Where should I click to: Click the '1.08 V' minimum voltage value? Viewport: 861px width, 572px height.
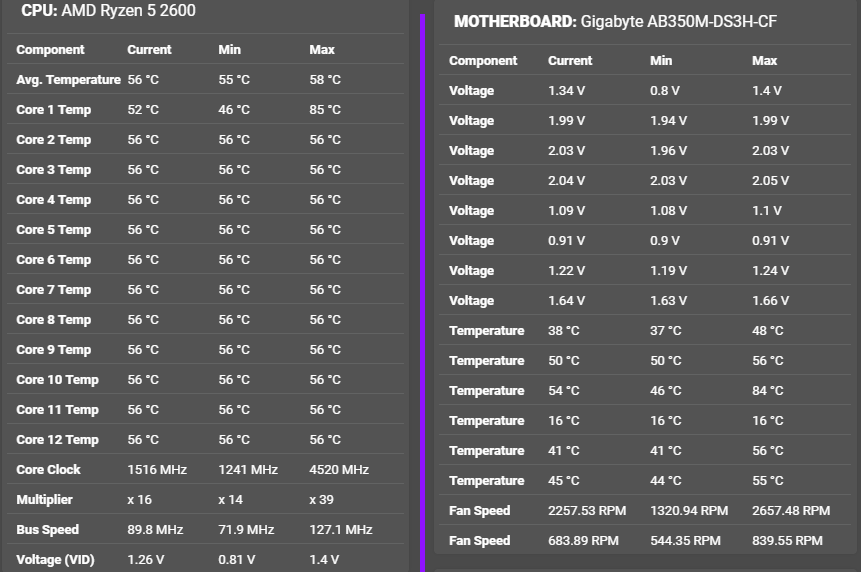coord(668,211)
